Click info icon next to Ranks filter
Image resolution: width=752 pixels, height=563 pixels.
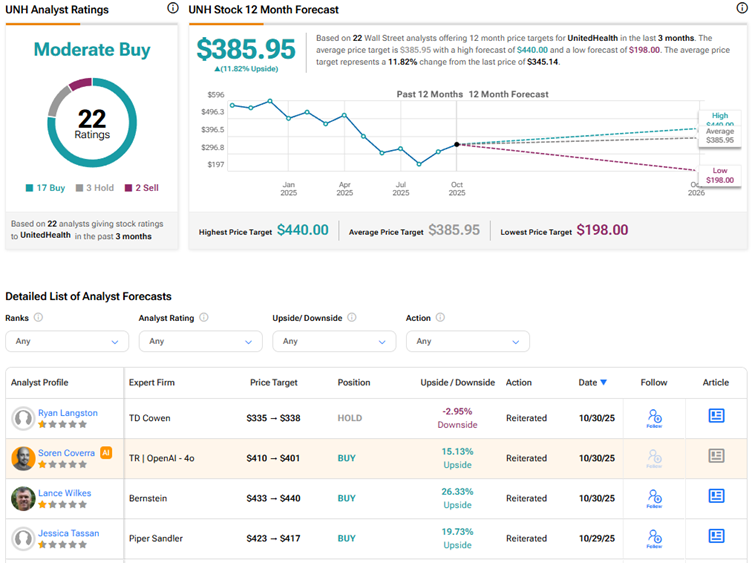(39, 318)
